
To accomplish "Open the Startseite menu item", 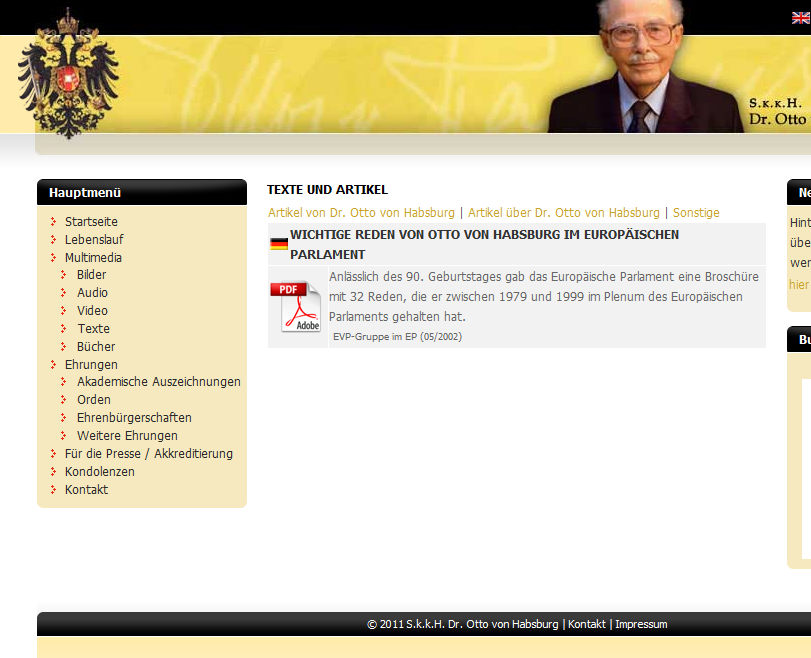I will click(x=91, y=222).
